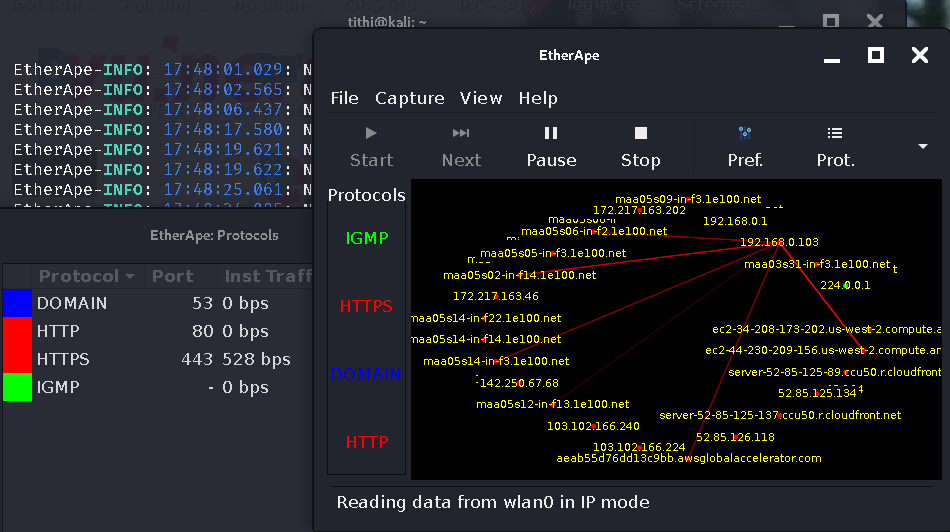Open the Help menu
Image resolution: width=950 pixels, height=532 pixels.
[538, 98]
